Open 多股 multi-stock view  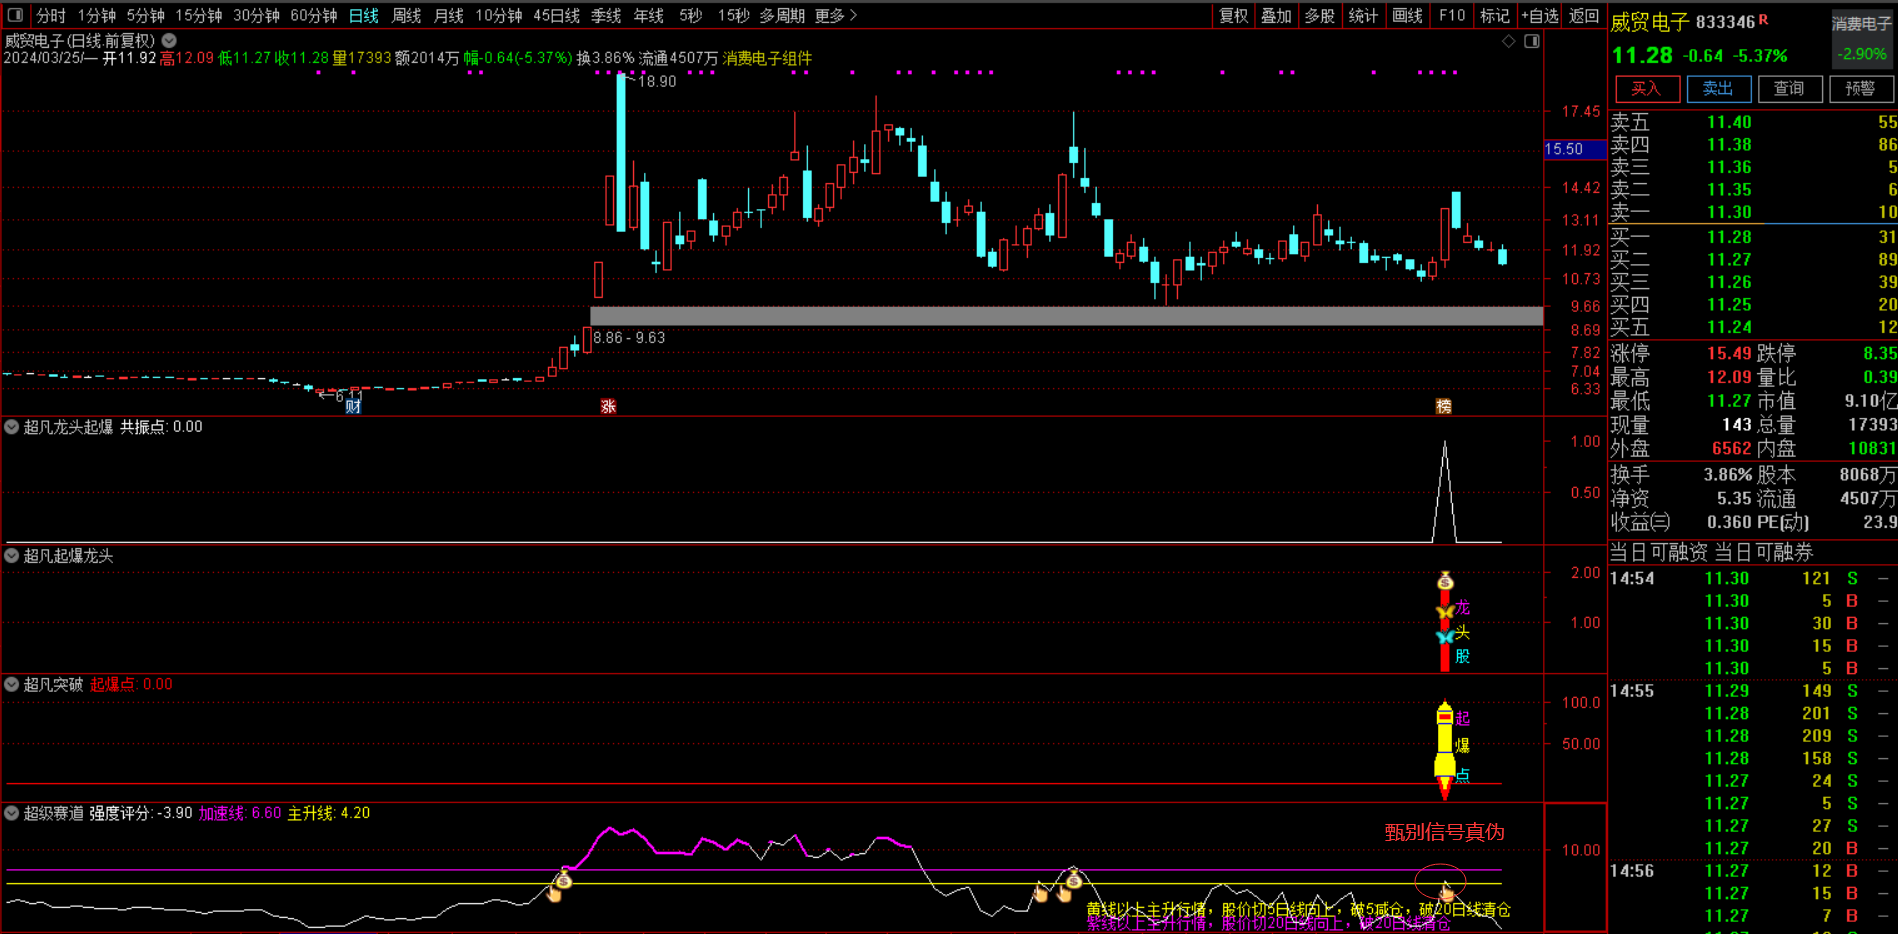pos(1320,16)
